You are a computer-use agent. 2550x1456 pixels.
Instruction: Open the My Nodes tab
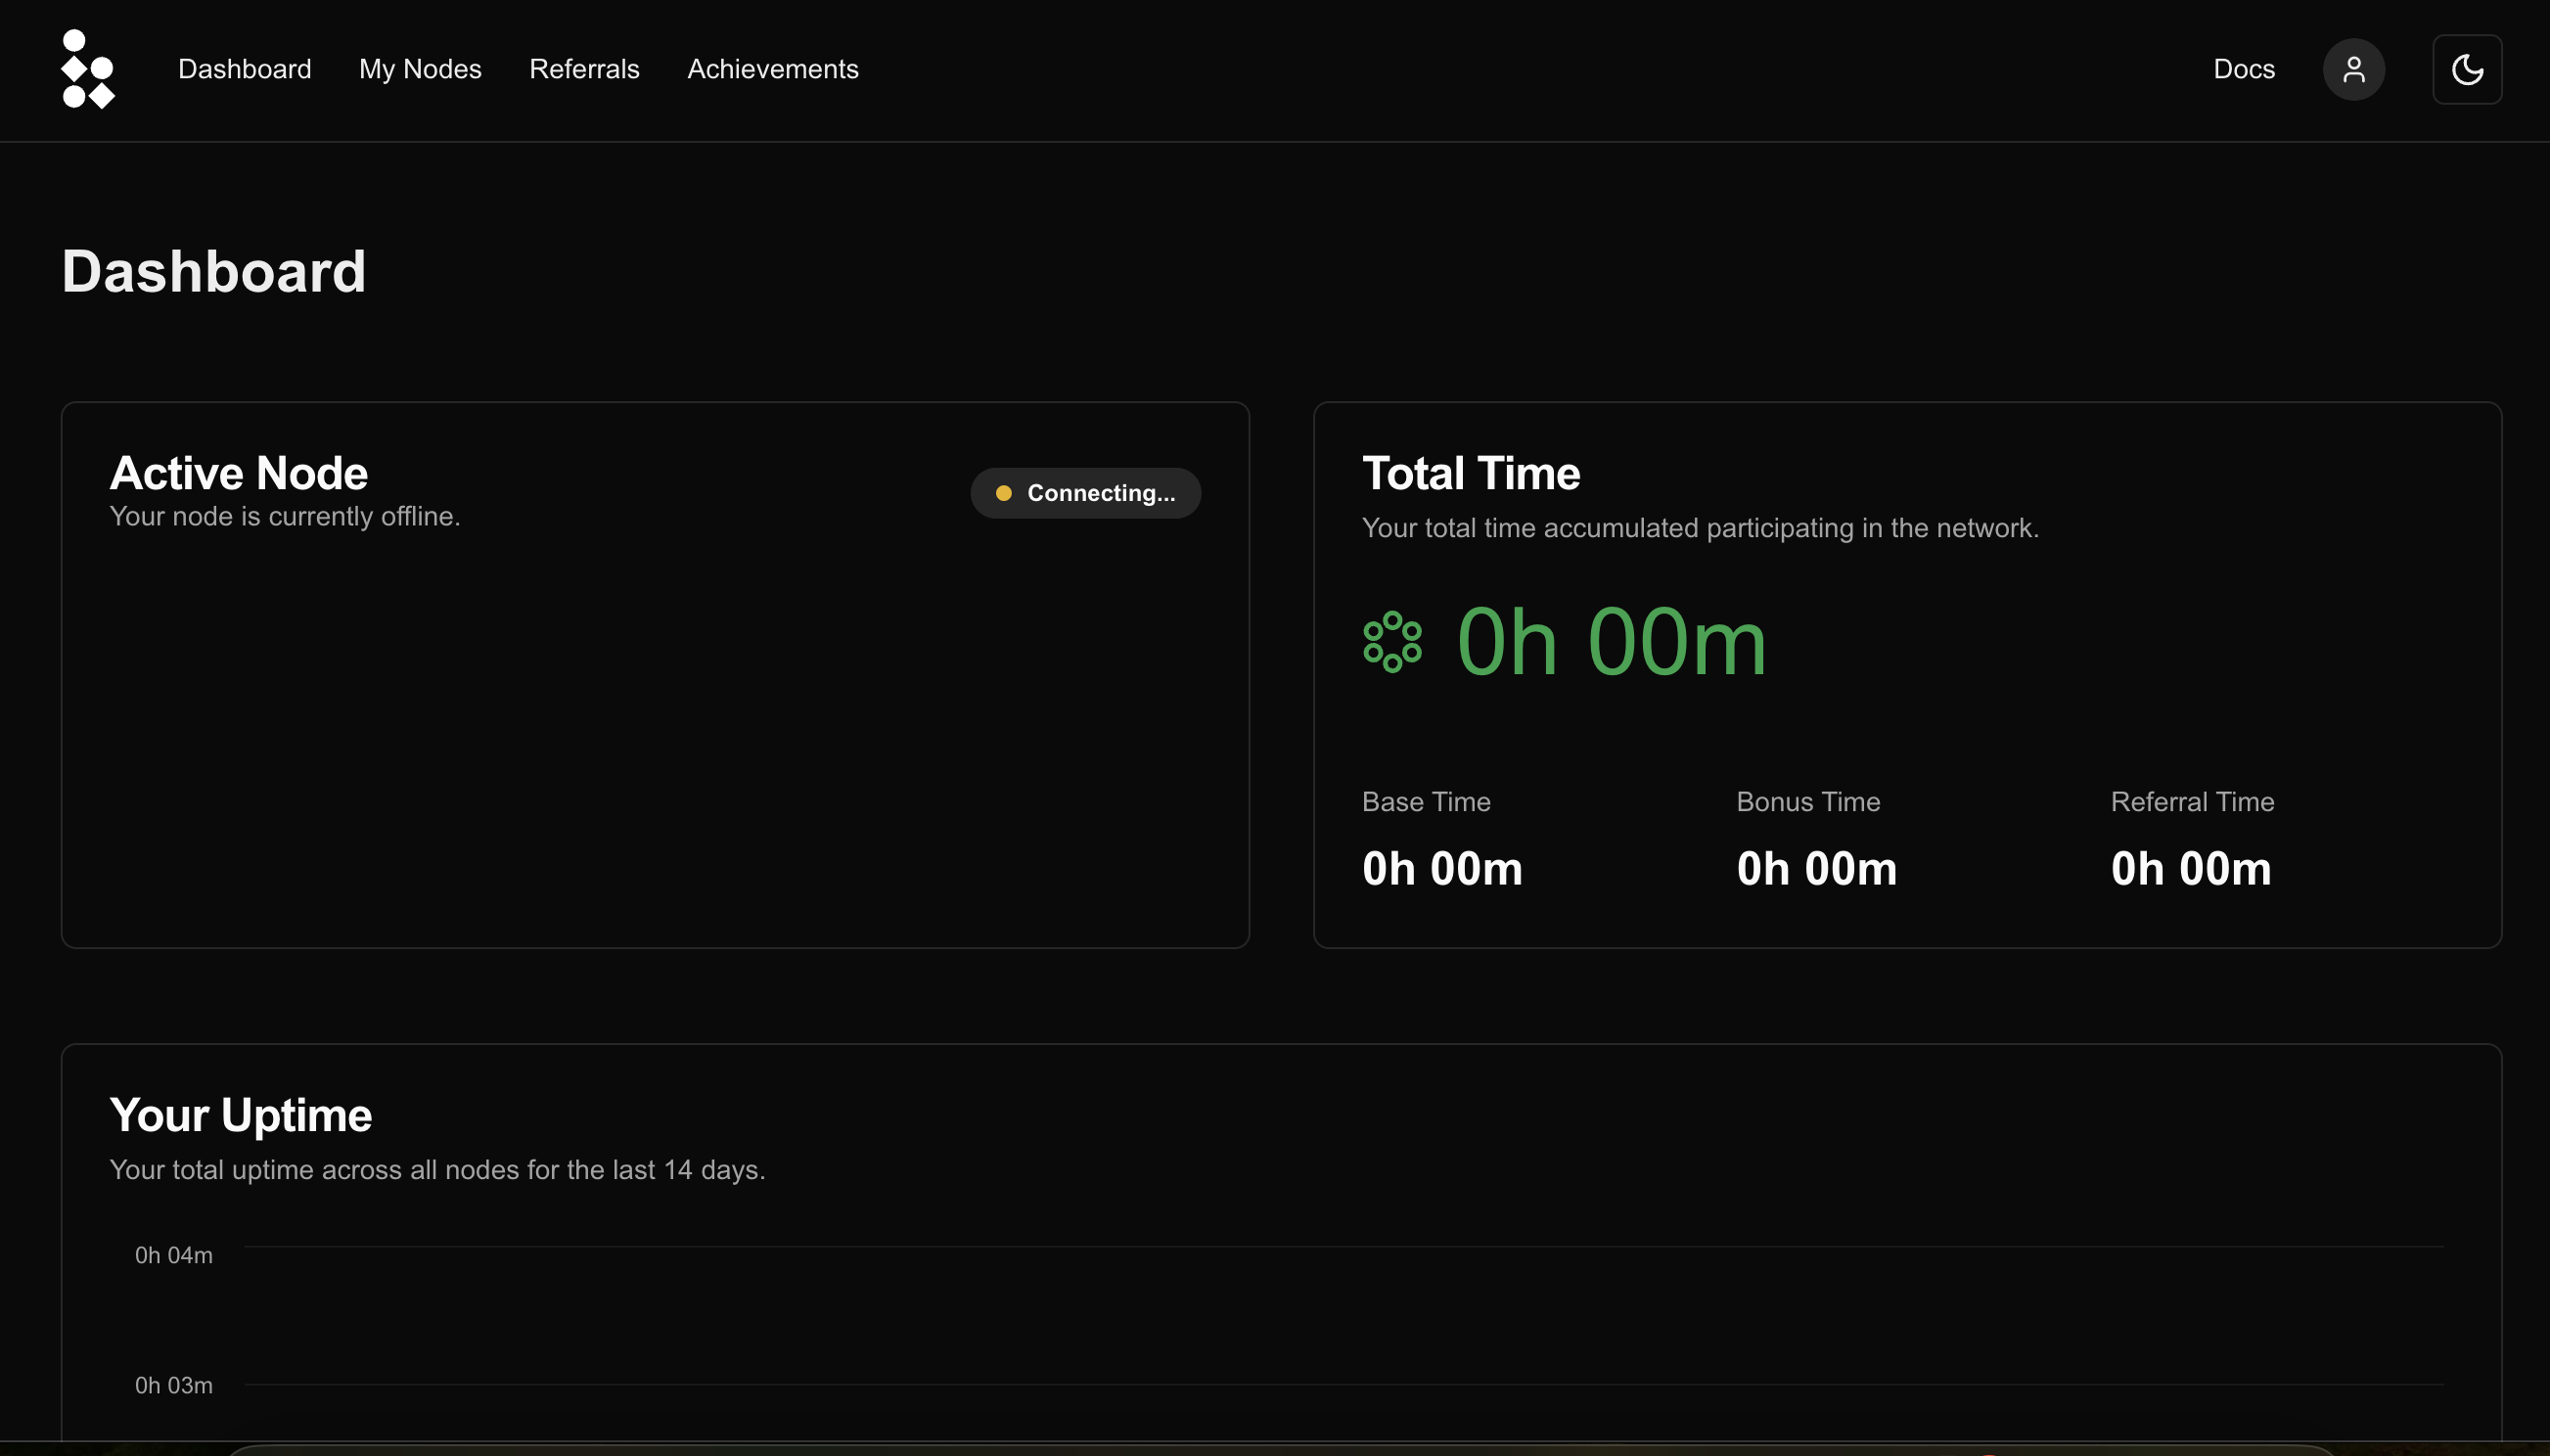[x=420, y=69]
